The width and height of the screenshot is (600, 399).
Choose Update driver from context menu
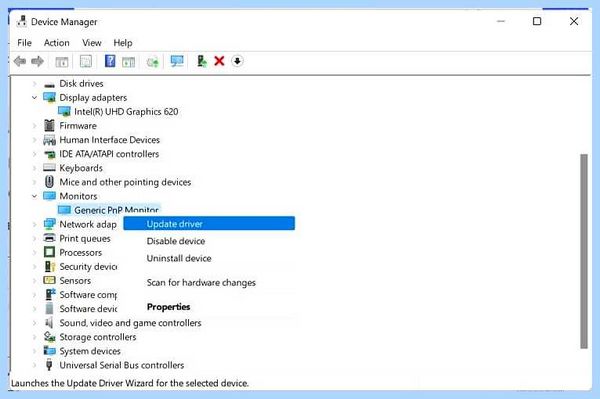click(209, 224)
